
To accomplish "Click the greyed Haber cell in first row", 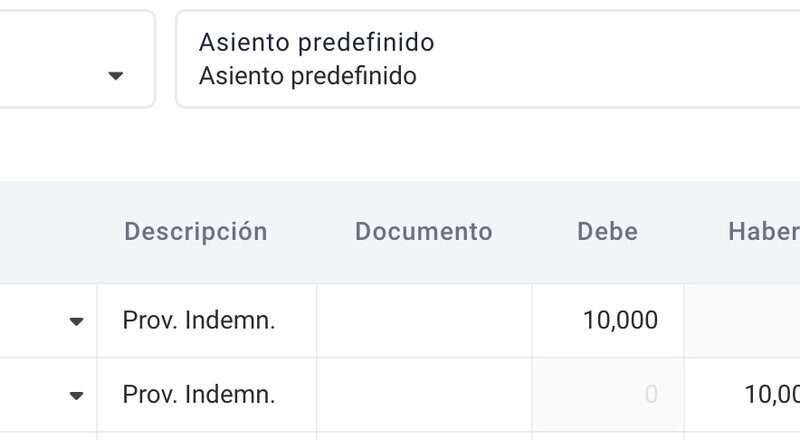I will pos(742,321).
